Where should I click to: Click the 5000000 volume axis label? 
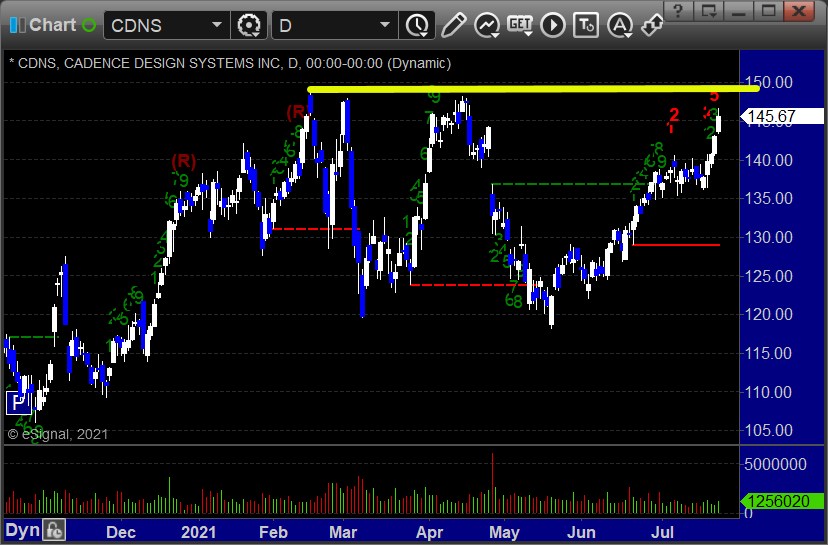click(775, 464)
